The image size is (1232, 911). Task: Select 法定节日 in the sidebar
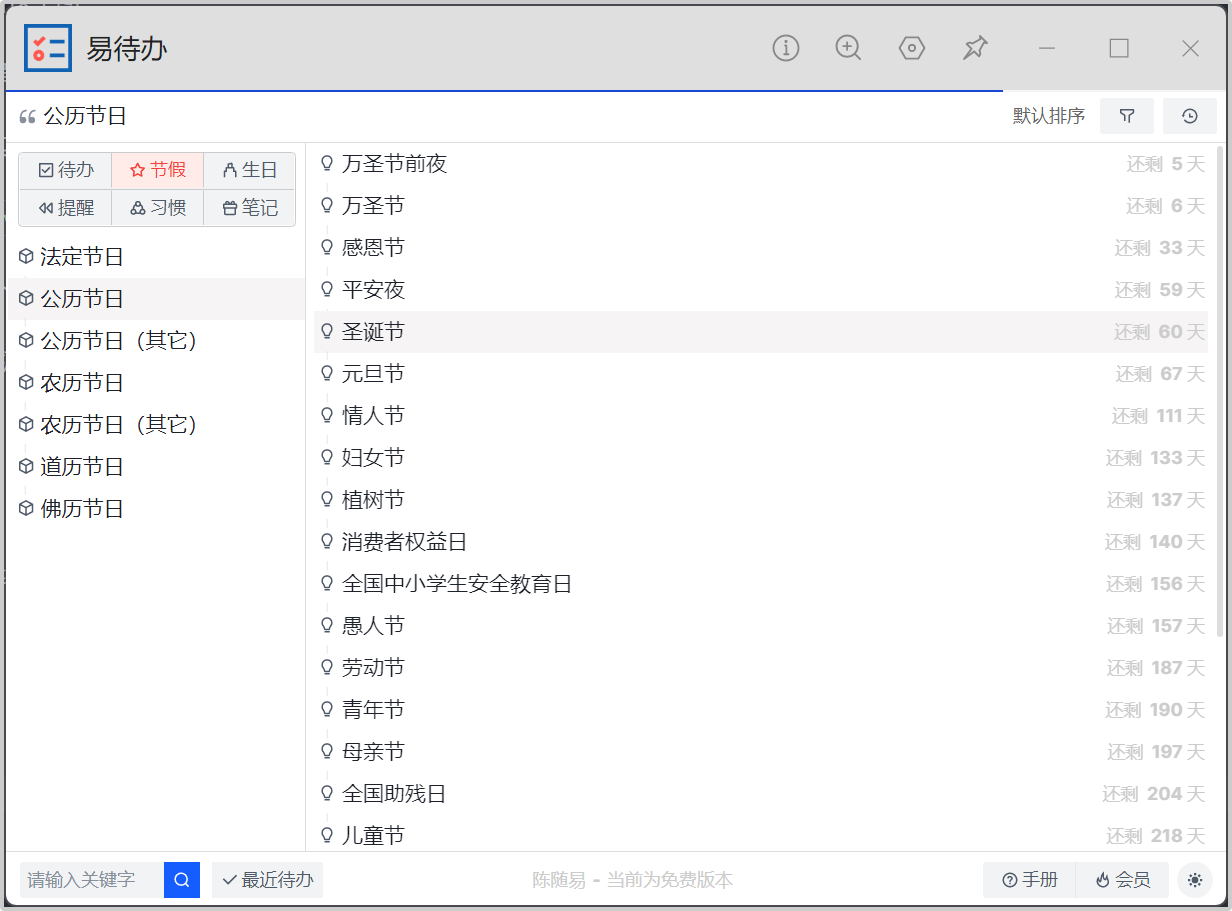pos(82,257)
